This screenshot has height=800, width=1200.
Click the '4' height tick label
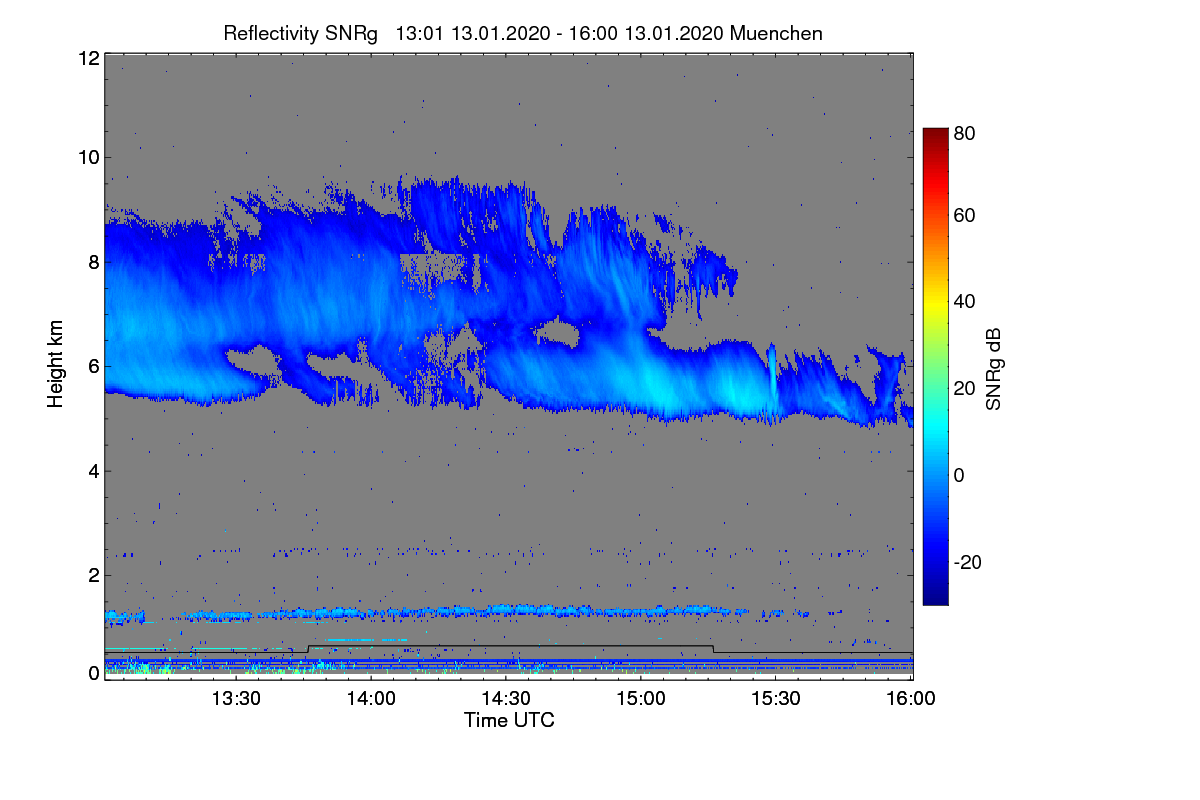(93, 471)
